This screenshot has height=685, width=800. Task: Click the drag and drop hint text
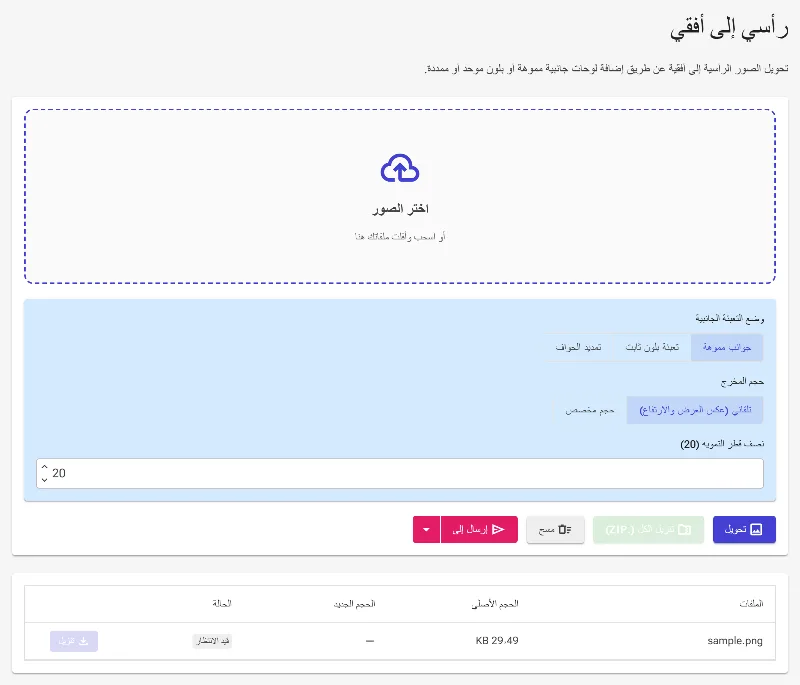[400, 237]
